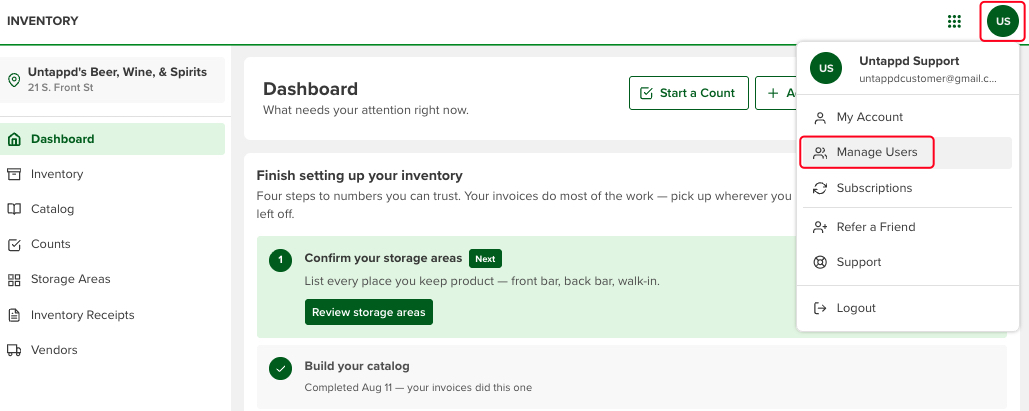1029x411 pixels.
Task: Select Manage Users menu entry
Action: (906, 153)
